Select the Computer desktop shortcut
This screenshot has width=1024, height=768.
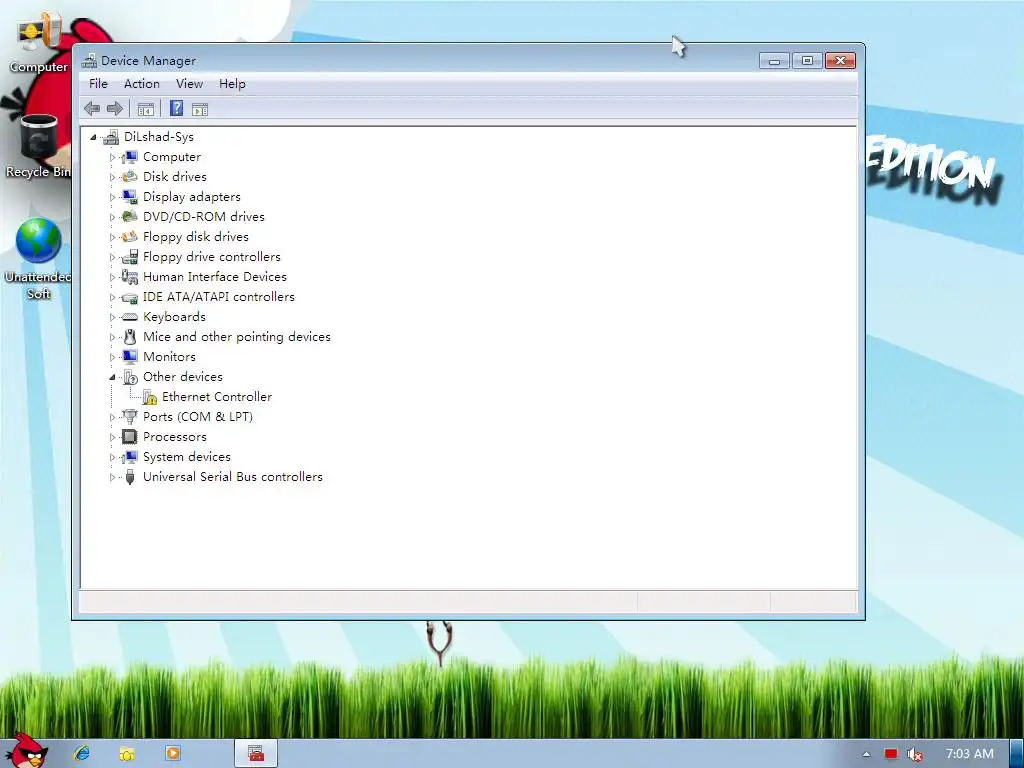(x=38, y=42)
